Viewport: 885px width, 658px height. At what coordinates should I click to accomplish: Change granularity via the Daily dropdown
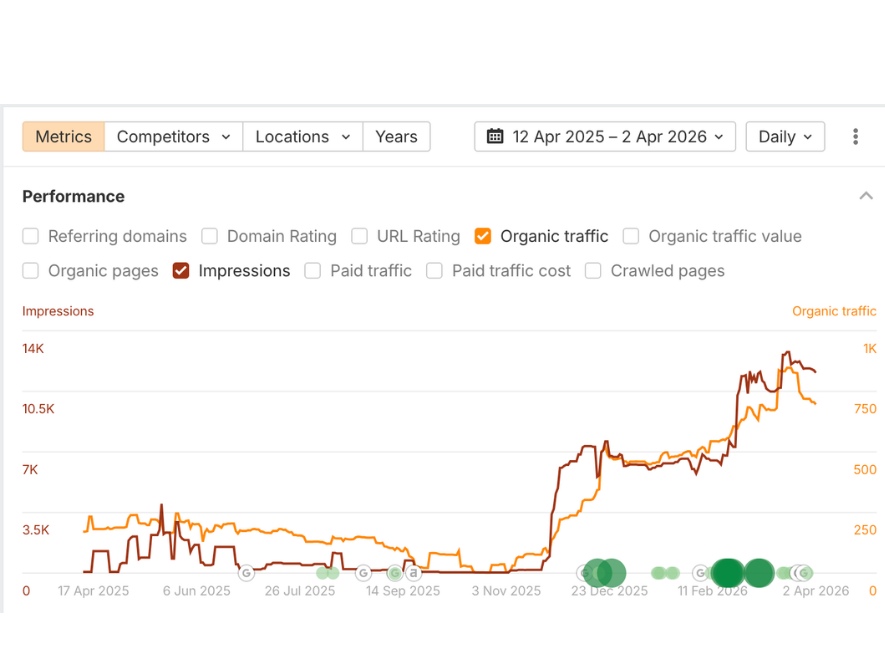(x=784, y=137)
